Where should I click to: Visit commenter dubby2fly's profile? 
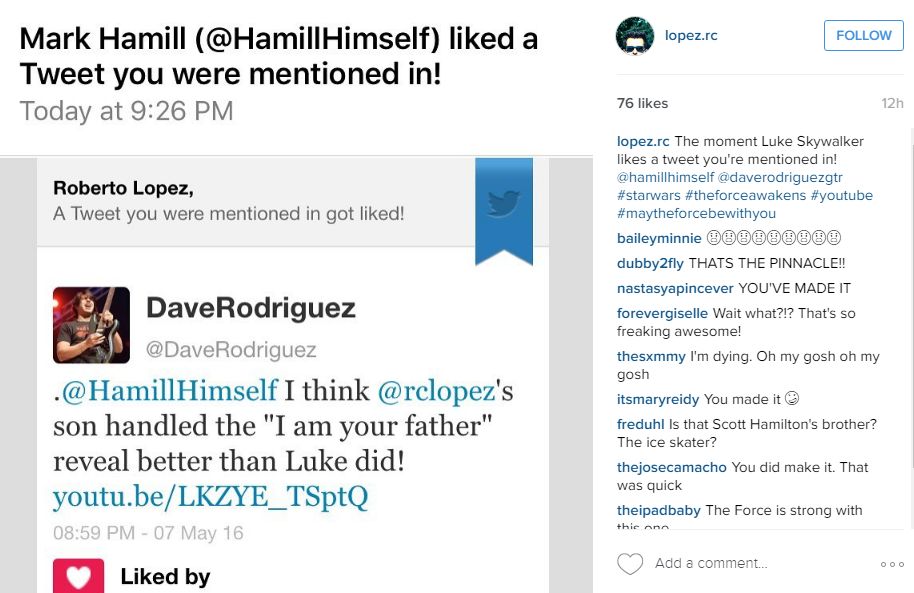coord(651,263)
